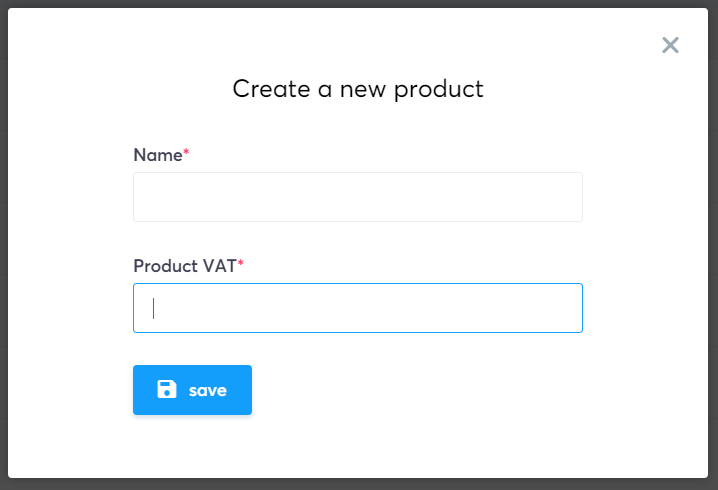Click the far right end of Name field
This screenshot has height=490, width=718.
pos(572,197)
